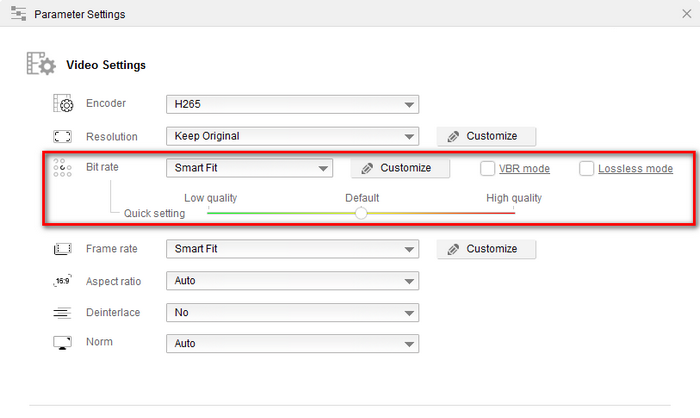Viewport: 700px width, 418px height.
Task: Click the Quick setting quality slider handle
Action: [361, 213]
